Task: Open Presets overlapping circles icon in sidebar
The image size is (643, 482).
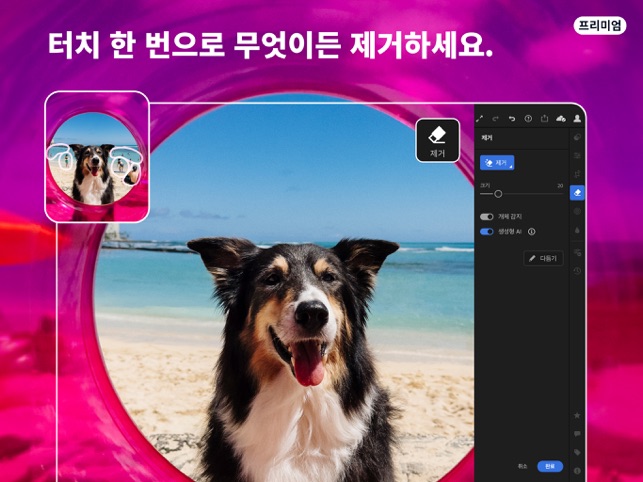Action: pos(577,137)
